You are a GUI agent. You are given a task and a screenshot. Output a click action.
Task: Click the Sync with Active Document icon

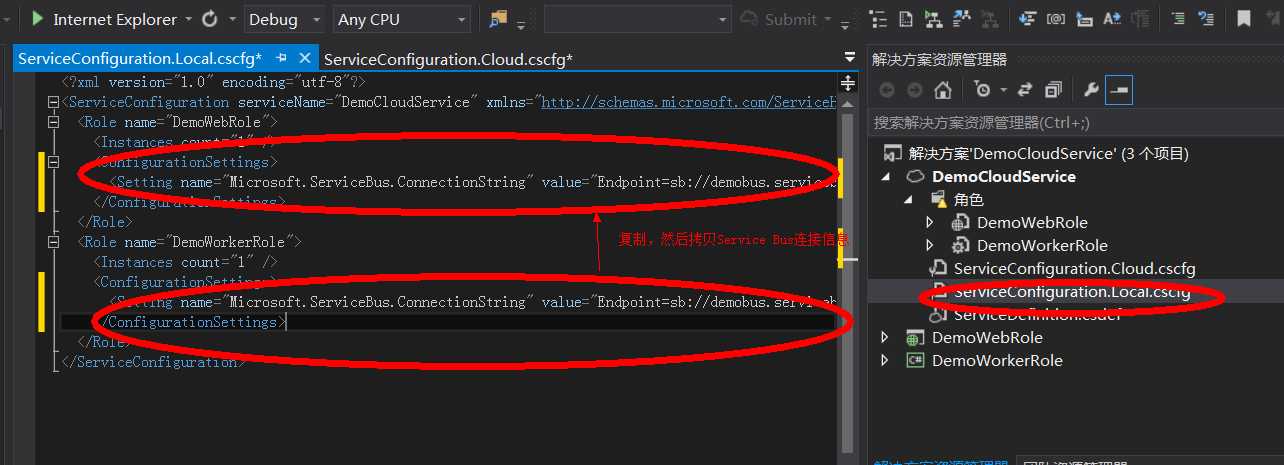pos(1025,90)
